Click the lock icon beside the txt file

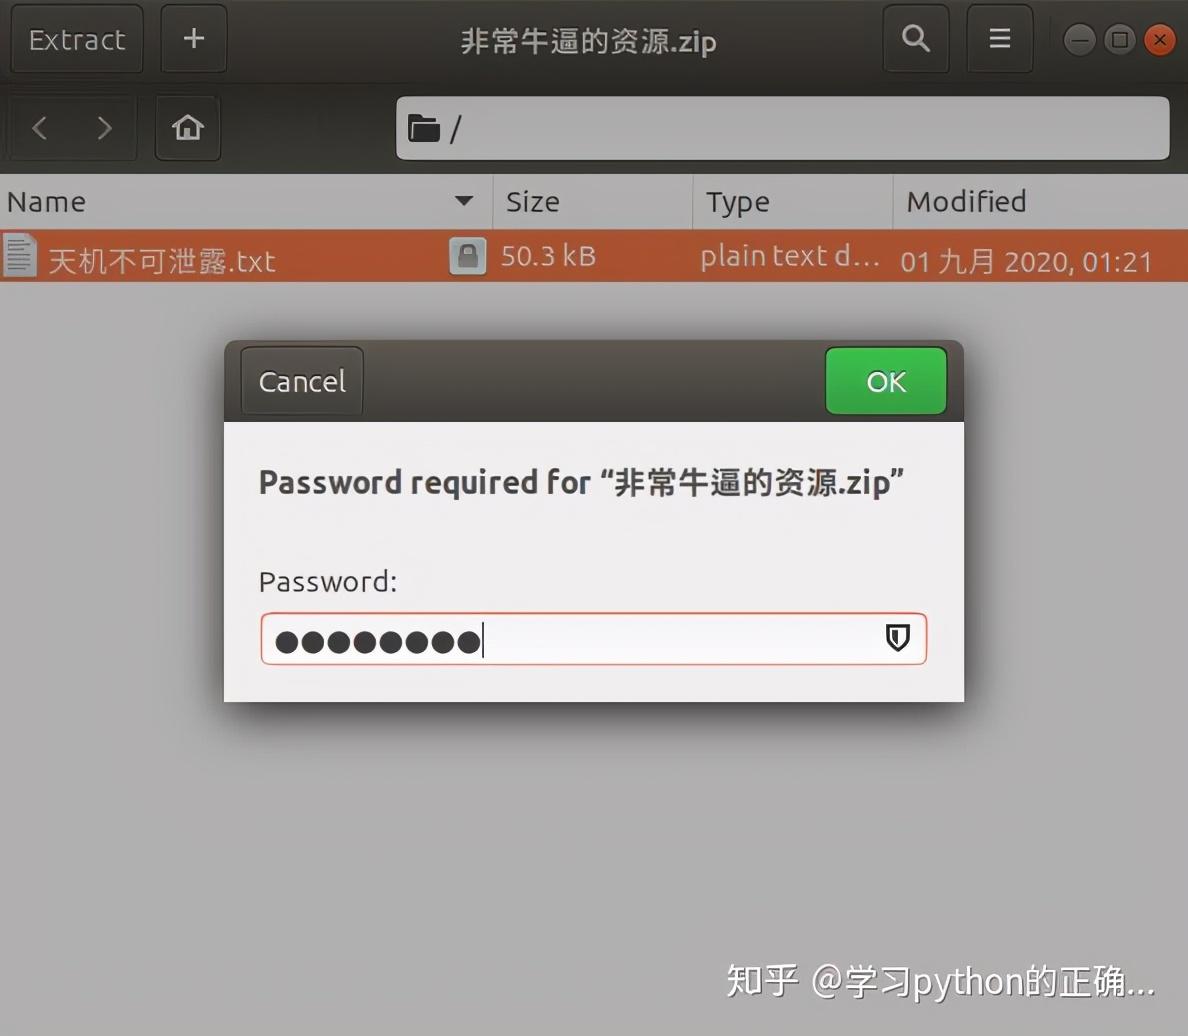coord(467,256)
